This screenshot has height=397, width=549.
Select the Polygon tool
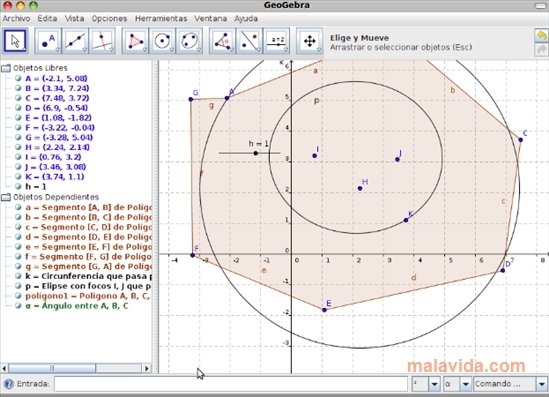pos(135,41)
